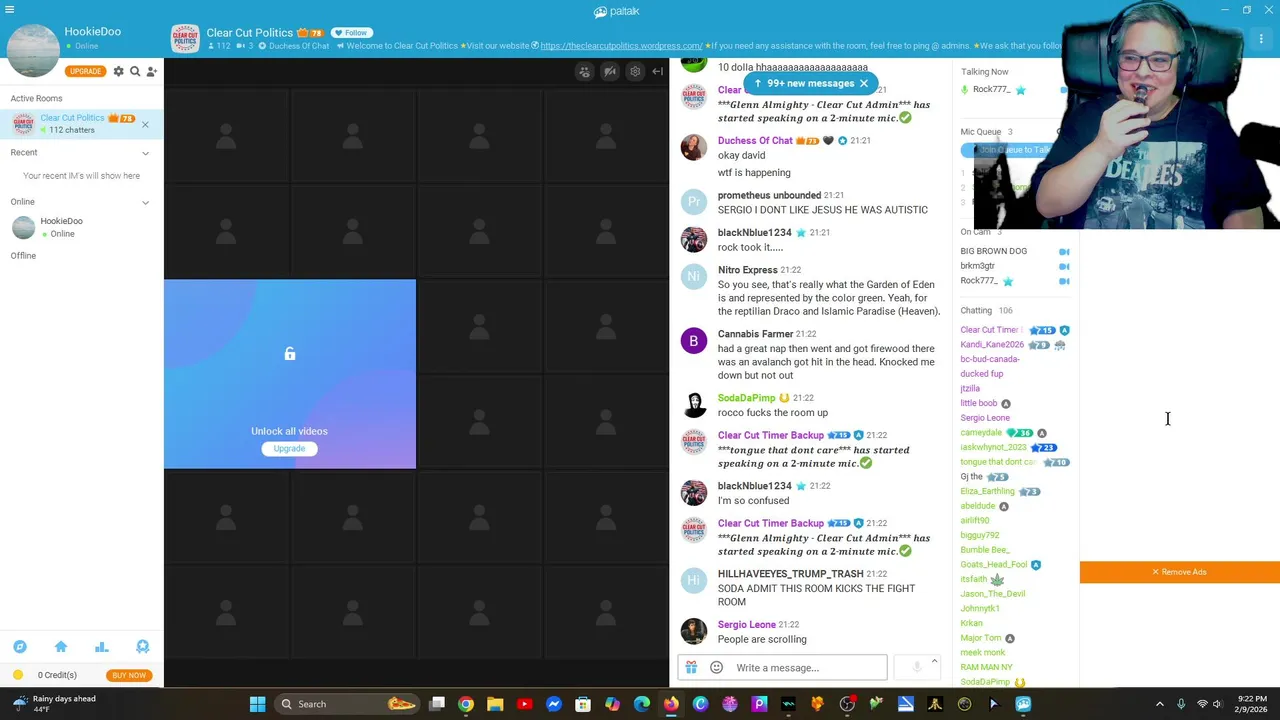This screenshot has width=1280, height=720.
Task: View BIG BROWN DOG's cam
Action: (1064, 252)
